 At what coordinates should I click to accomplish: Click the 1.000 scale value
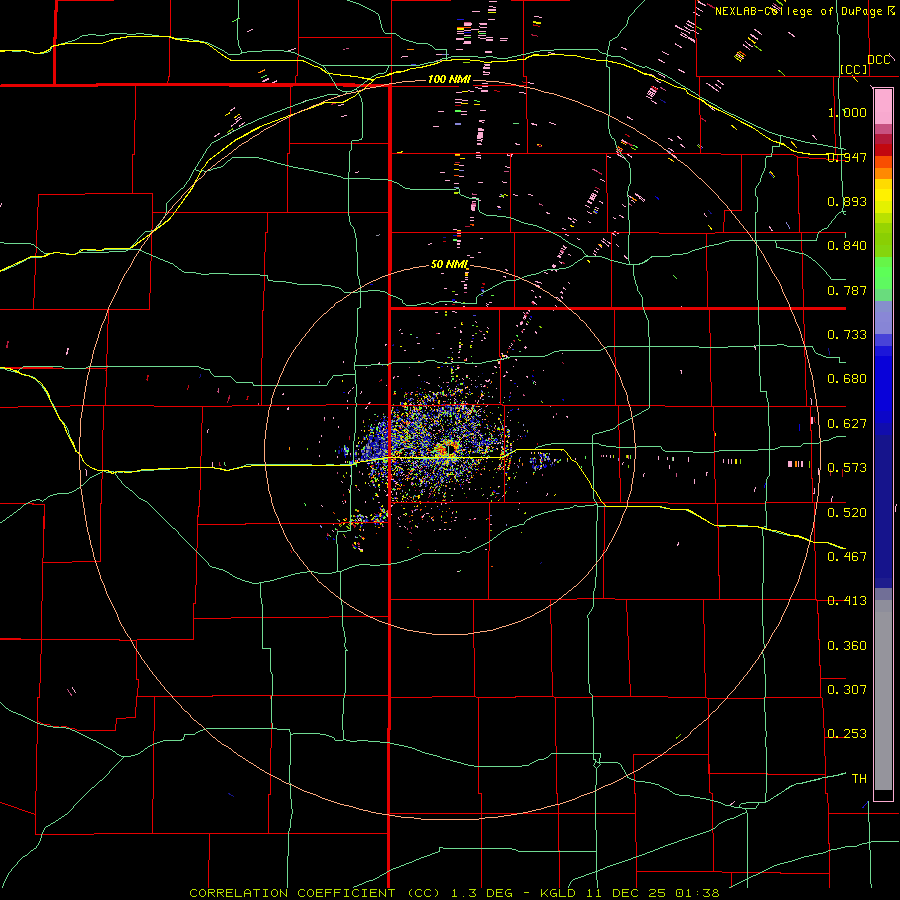click(x=847, y=112)
